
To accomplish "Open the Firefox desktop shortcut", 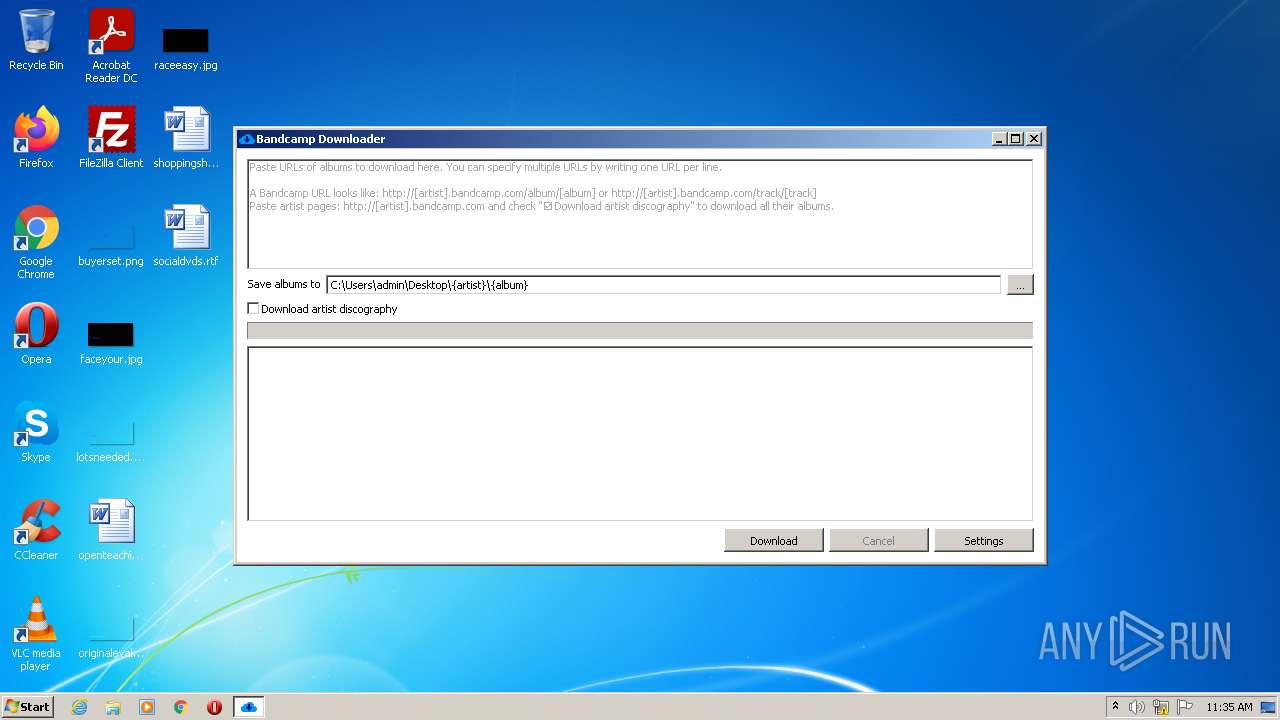I will point(36,138).
